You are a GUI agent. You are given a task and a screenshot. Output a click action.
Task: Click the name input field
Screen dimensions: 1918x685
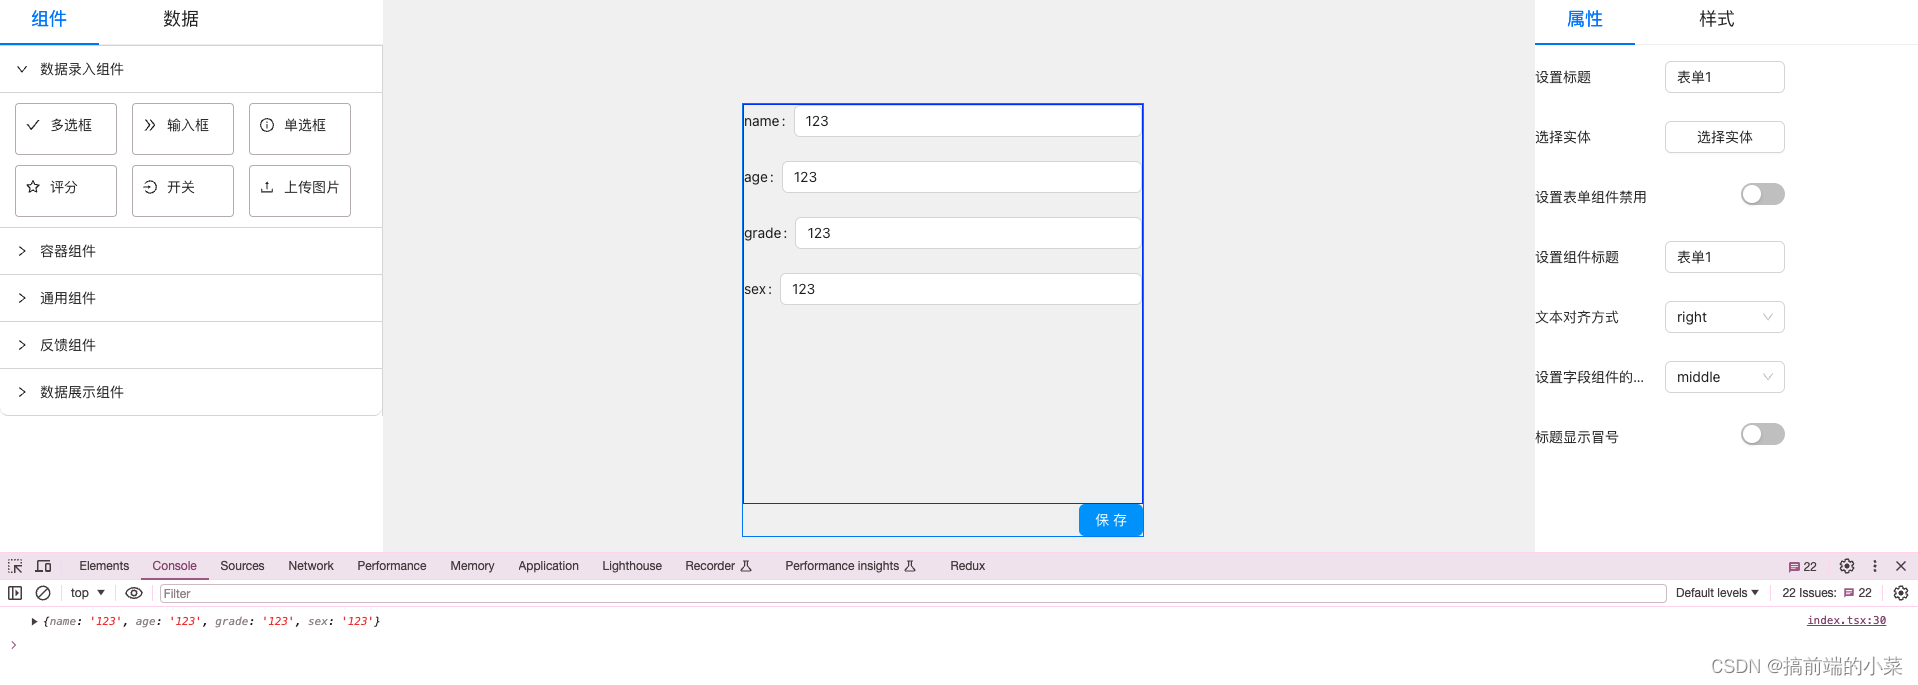[x=967, y=121]
